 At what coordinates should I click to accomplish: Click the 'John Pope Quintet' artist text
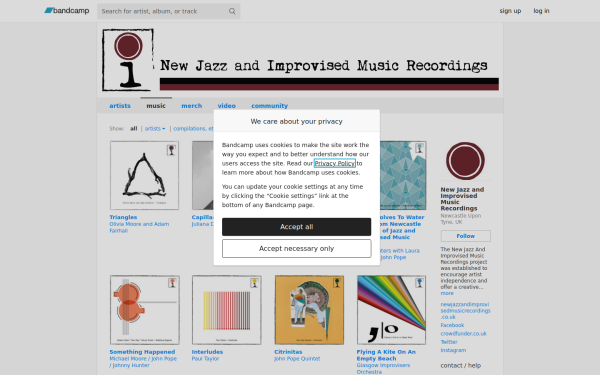pos(297,359)
